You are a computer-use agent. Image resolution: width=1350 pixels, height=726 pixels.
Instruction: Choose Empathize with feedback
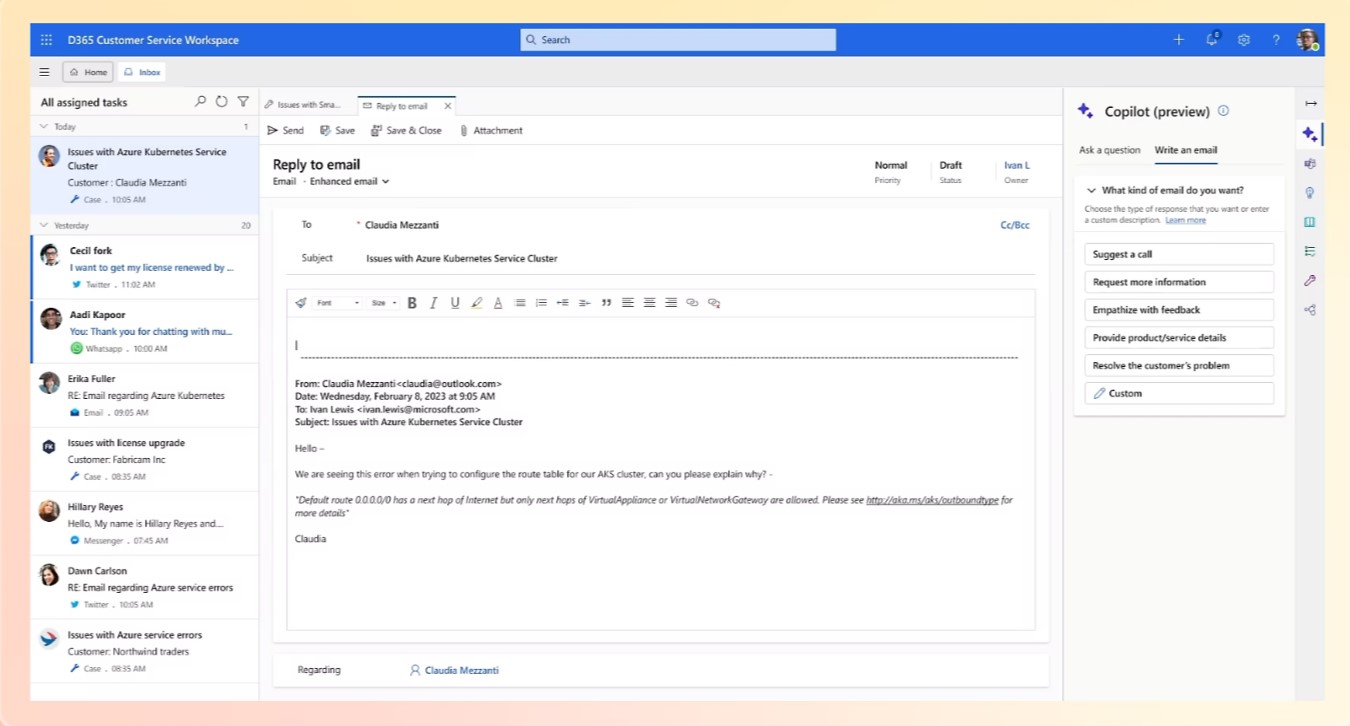click(1179, 310)
